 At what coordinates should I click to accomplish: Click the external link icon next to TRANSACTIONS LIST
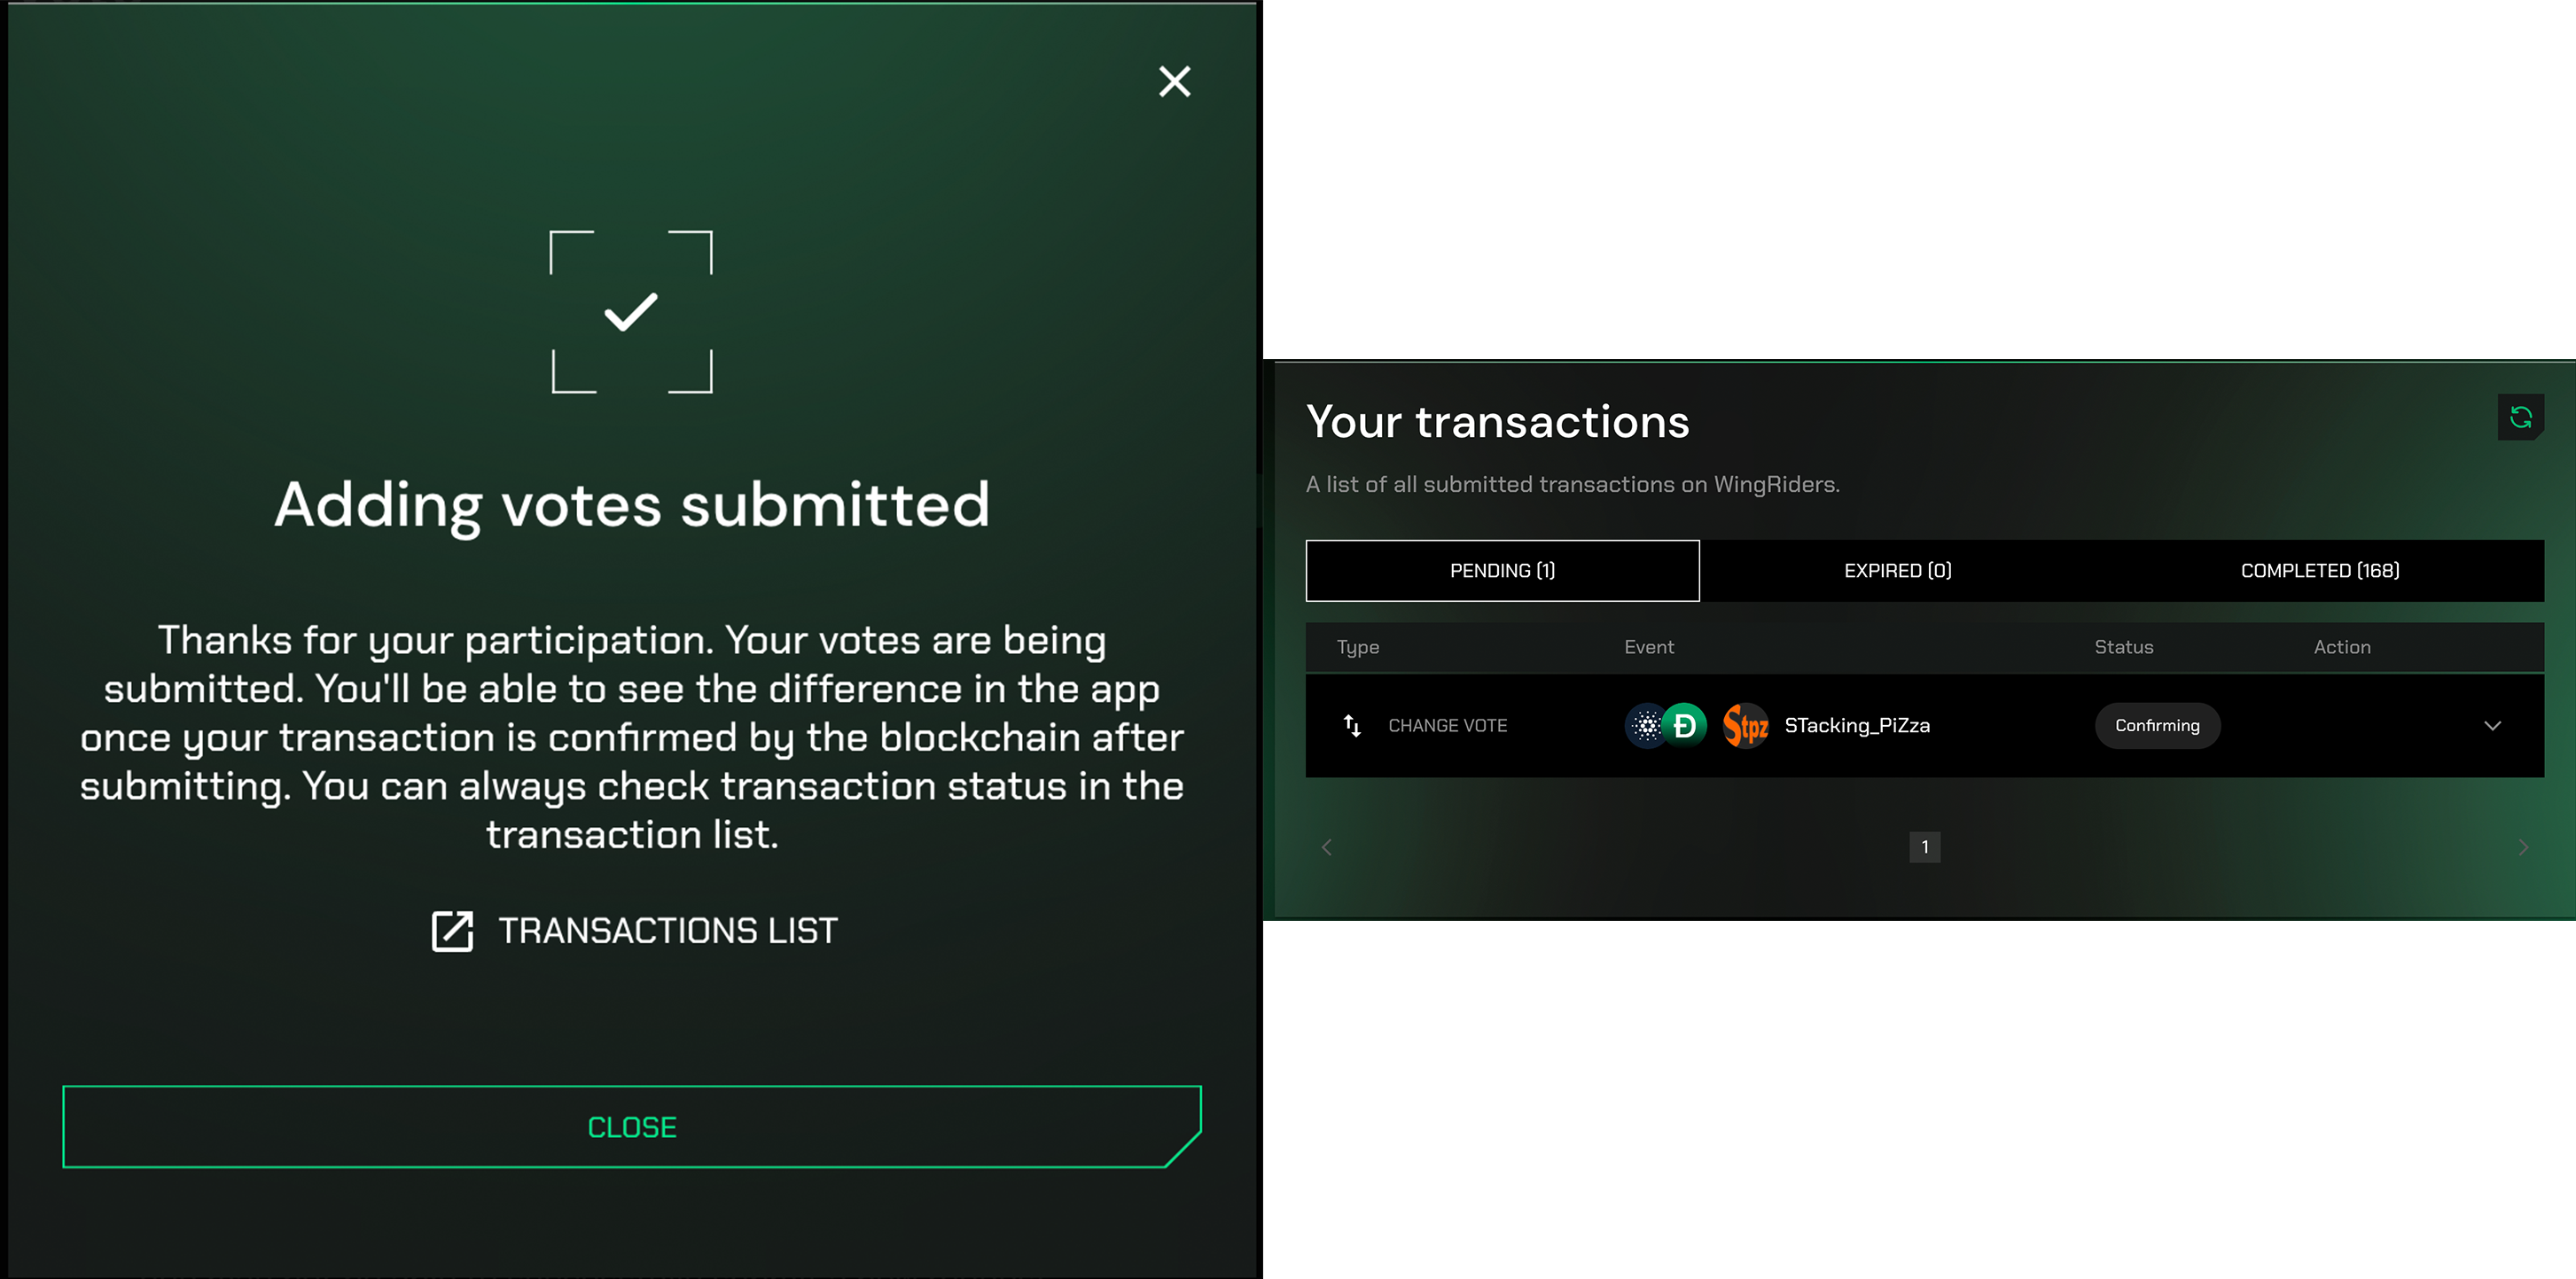pos(452,929)
